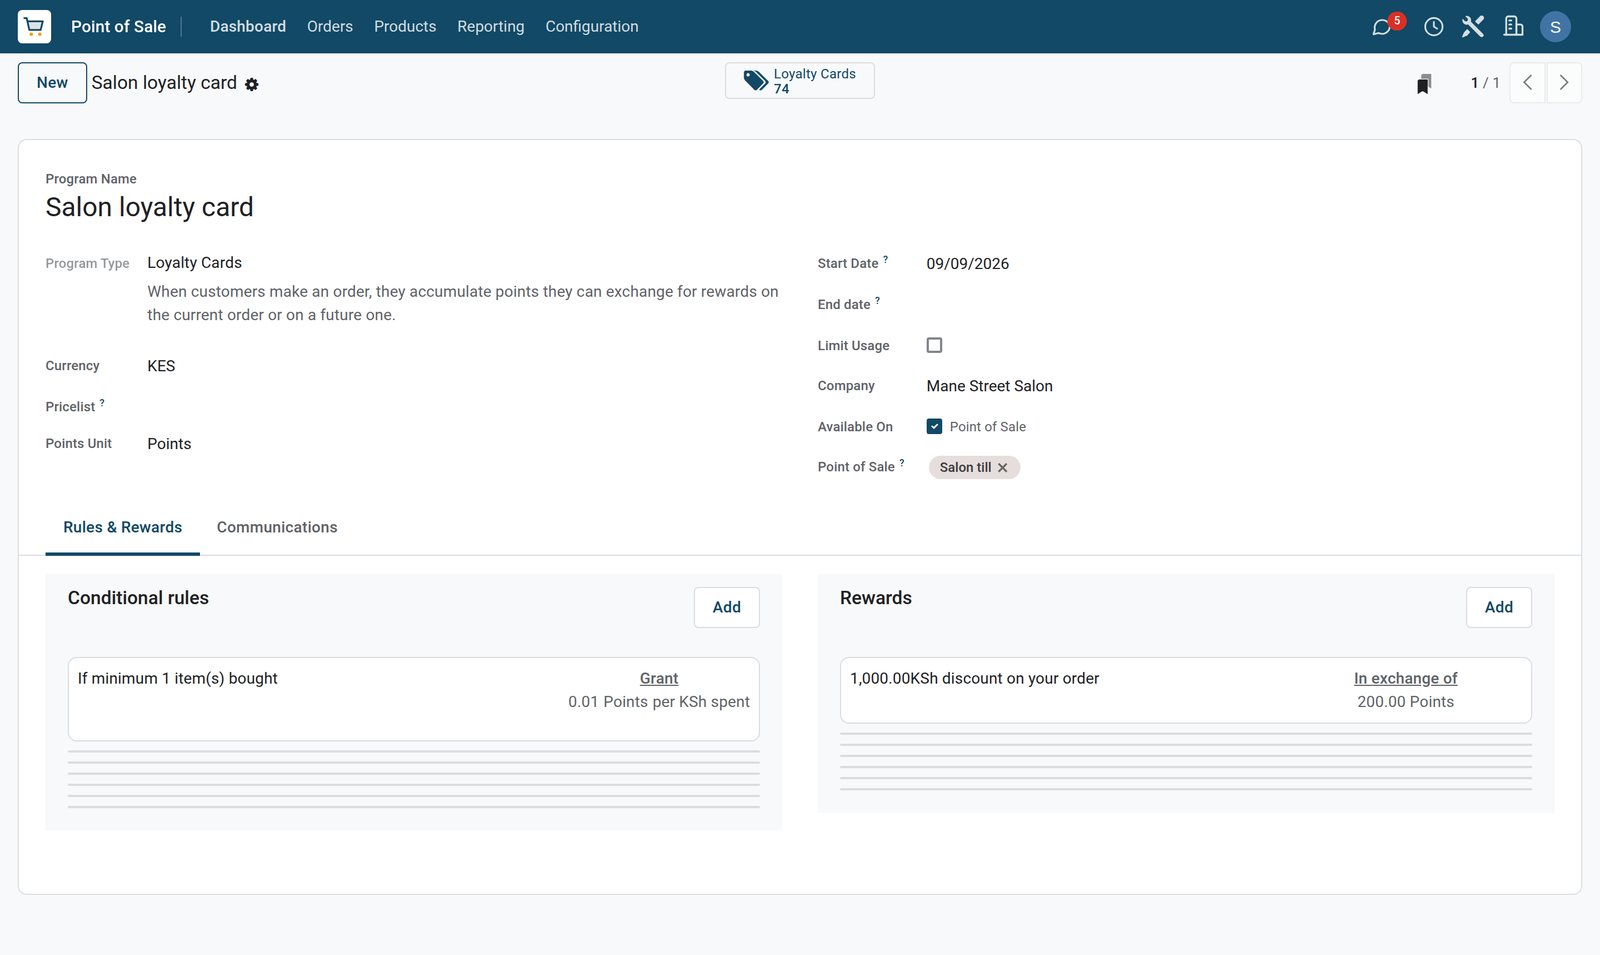Open the Configuration menu
The height and width of the screenshot is (955, 1600).
[x=592, y=27]
